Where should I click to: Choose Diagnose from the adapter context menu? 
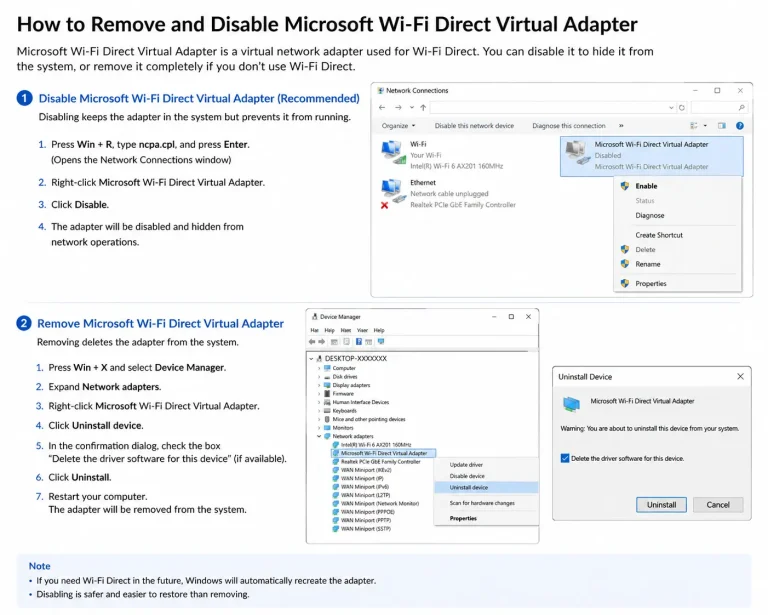(678, 215)
